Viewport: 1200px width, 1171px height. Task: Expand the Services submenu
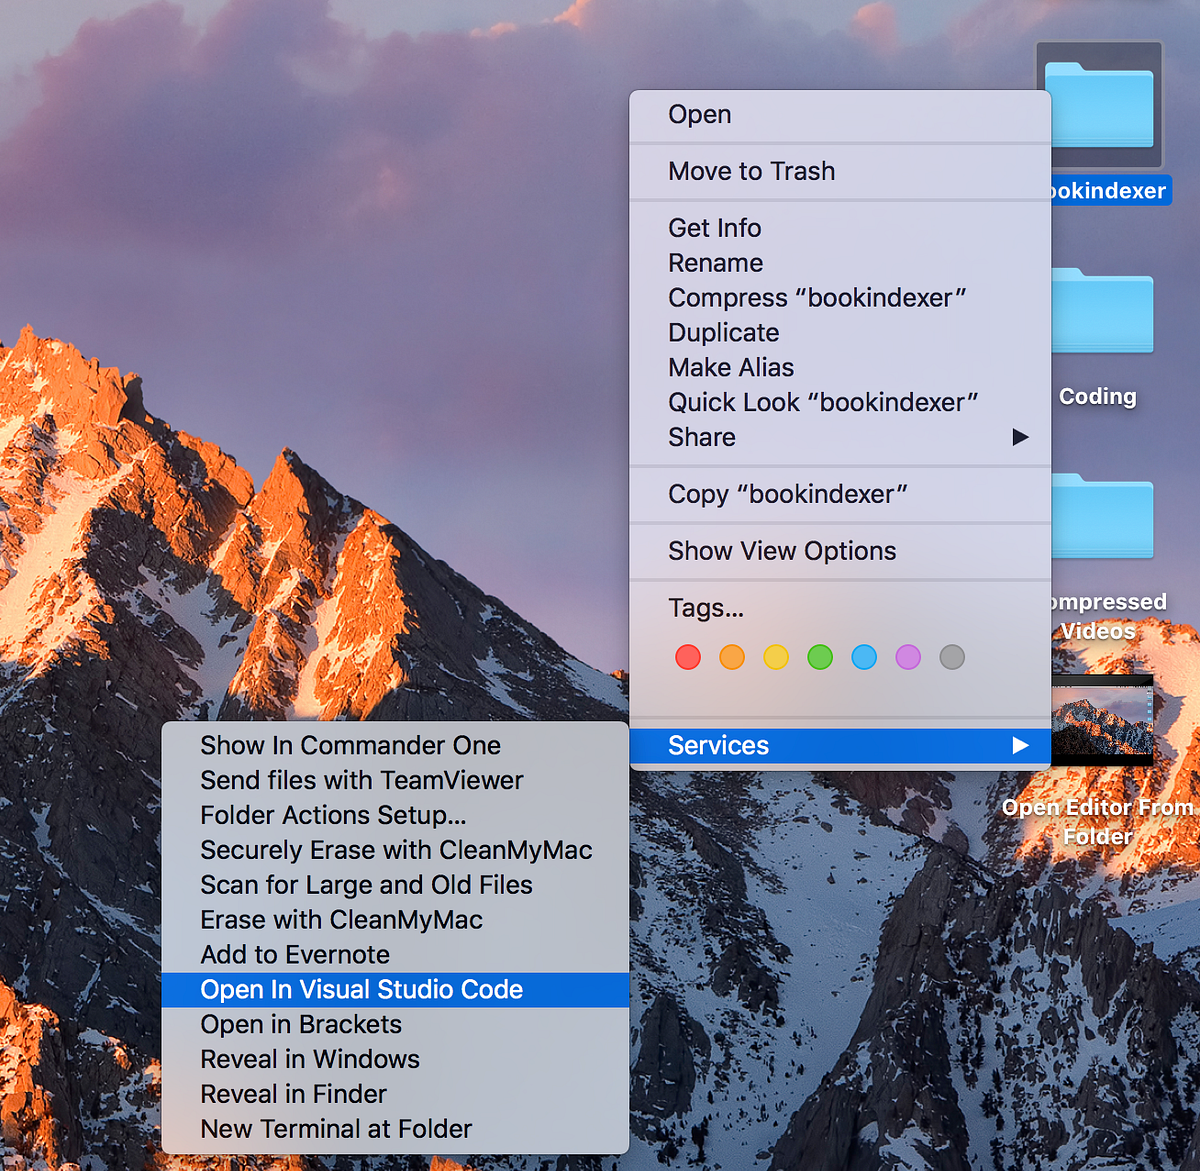(840, 745)
